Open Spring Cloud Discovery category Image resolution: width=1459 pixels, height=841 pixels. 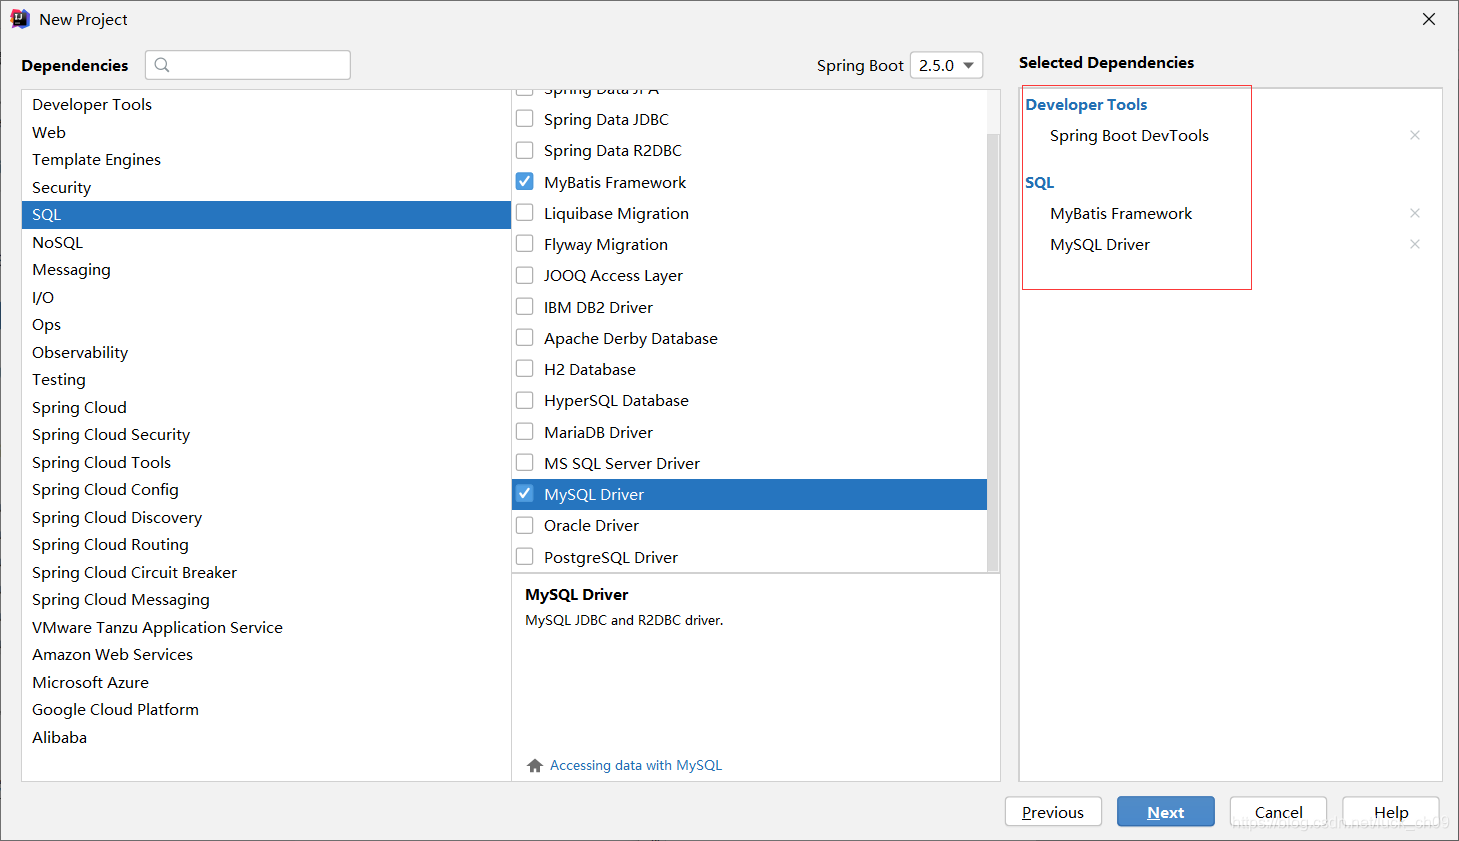(x=266, y=517)
